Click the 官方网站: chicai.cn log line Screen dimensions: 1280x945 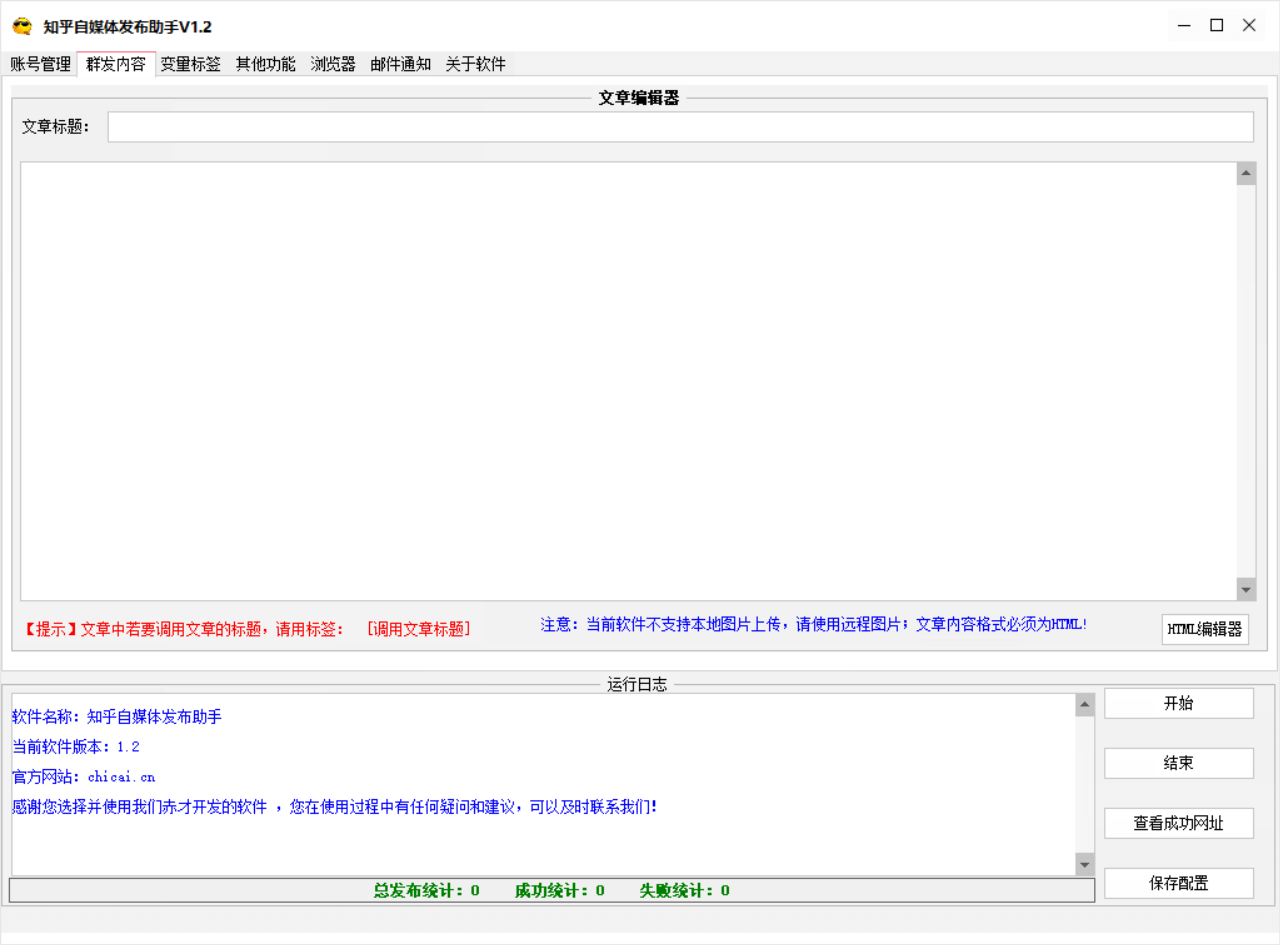pos(84,777)
